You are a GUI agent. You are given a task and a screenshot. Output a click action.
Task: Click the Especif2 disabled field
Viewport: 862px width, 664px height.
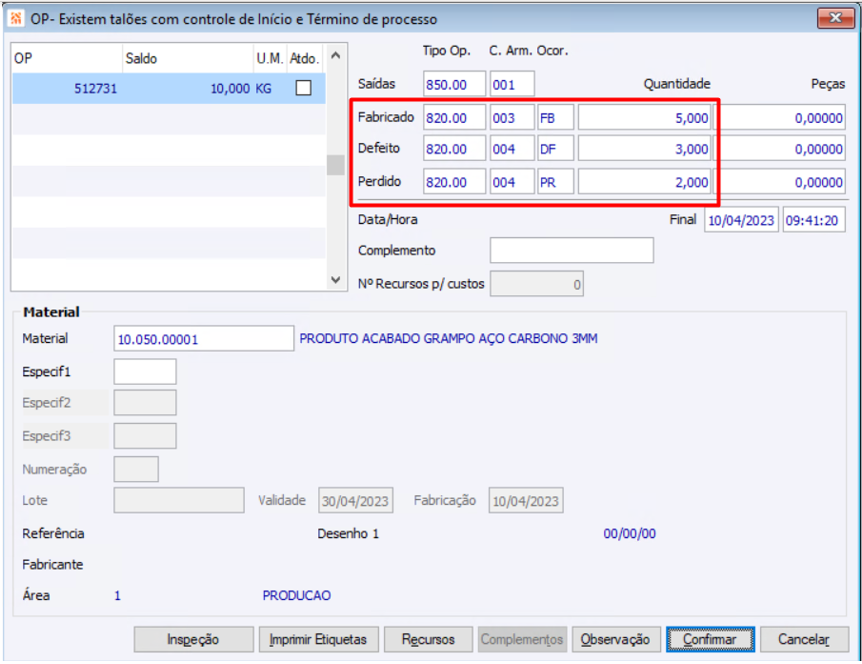pyautogui.click(x=145, y=403)
